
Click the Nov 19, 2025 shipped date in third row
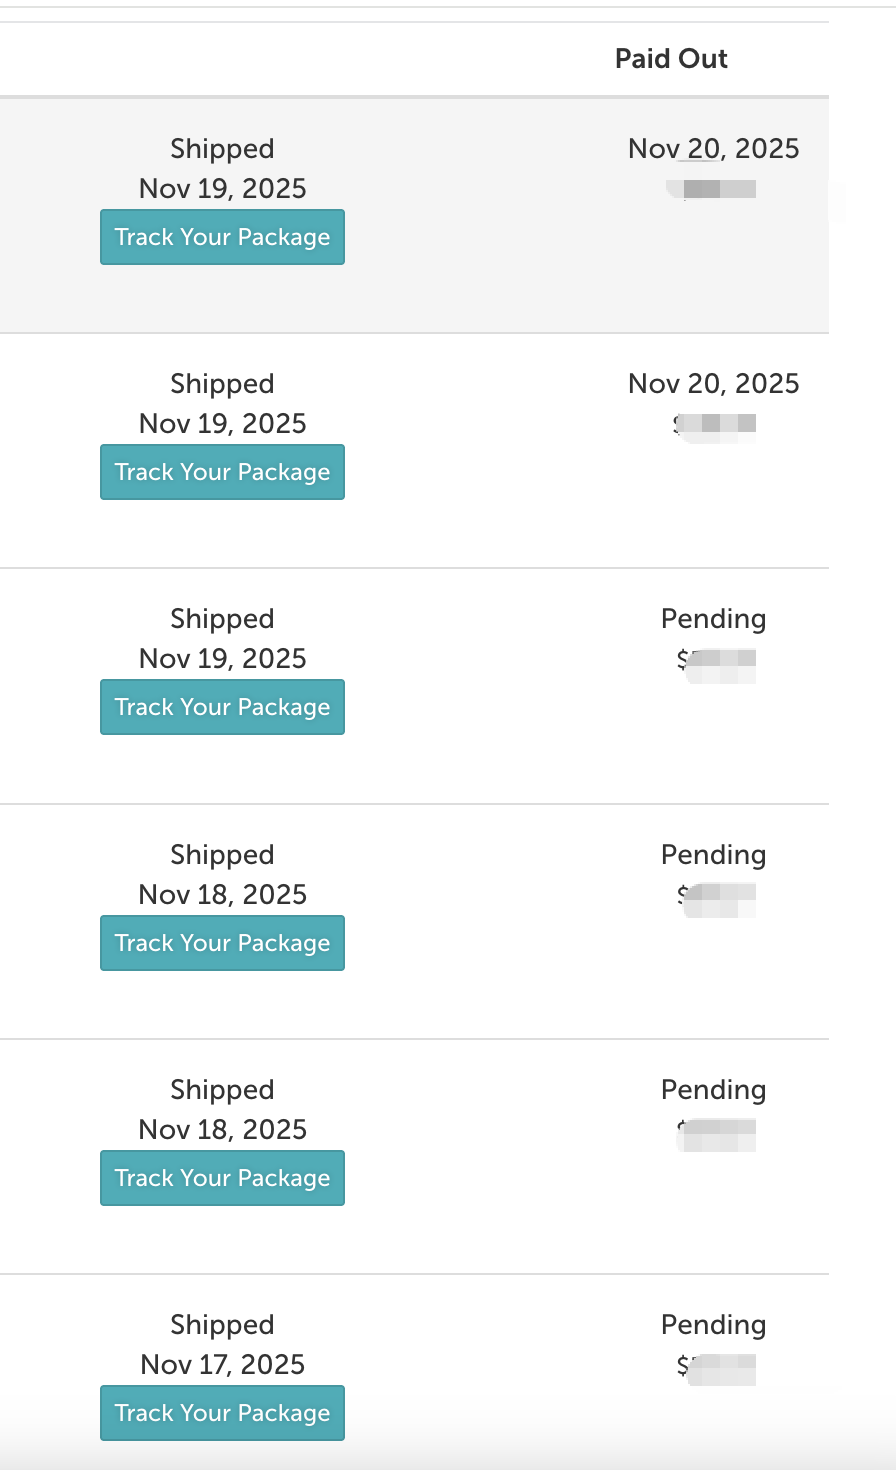222,659
